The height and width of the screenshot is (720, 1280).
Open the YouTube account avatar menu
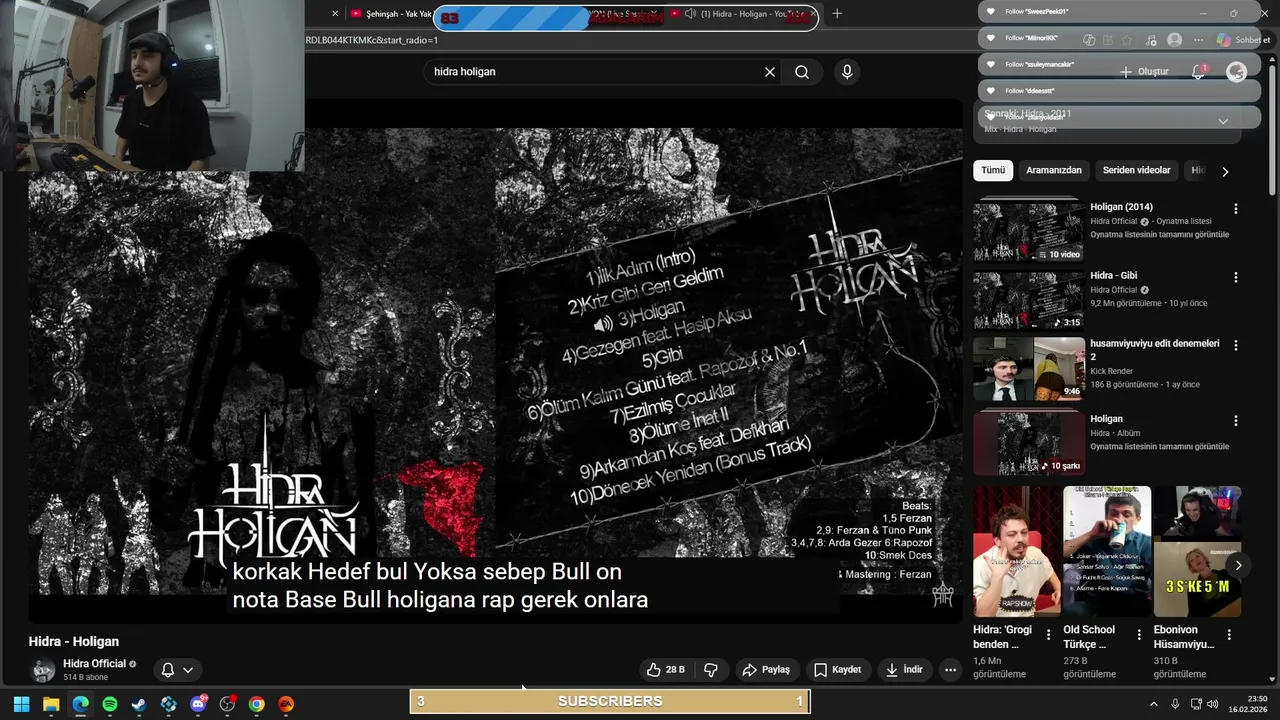[1236, 72]
